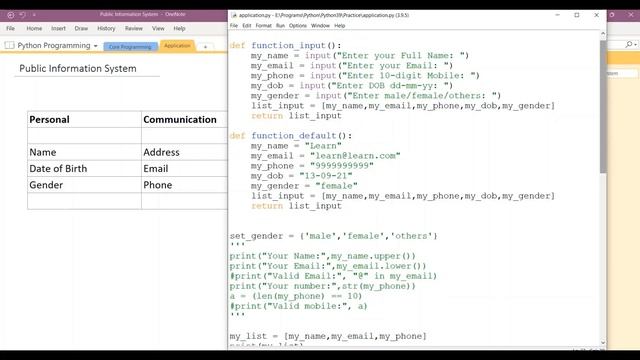This screenshot has height=360, width=640.
Task: Open View tab in OneNote
Action: [158, 29]
